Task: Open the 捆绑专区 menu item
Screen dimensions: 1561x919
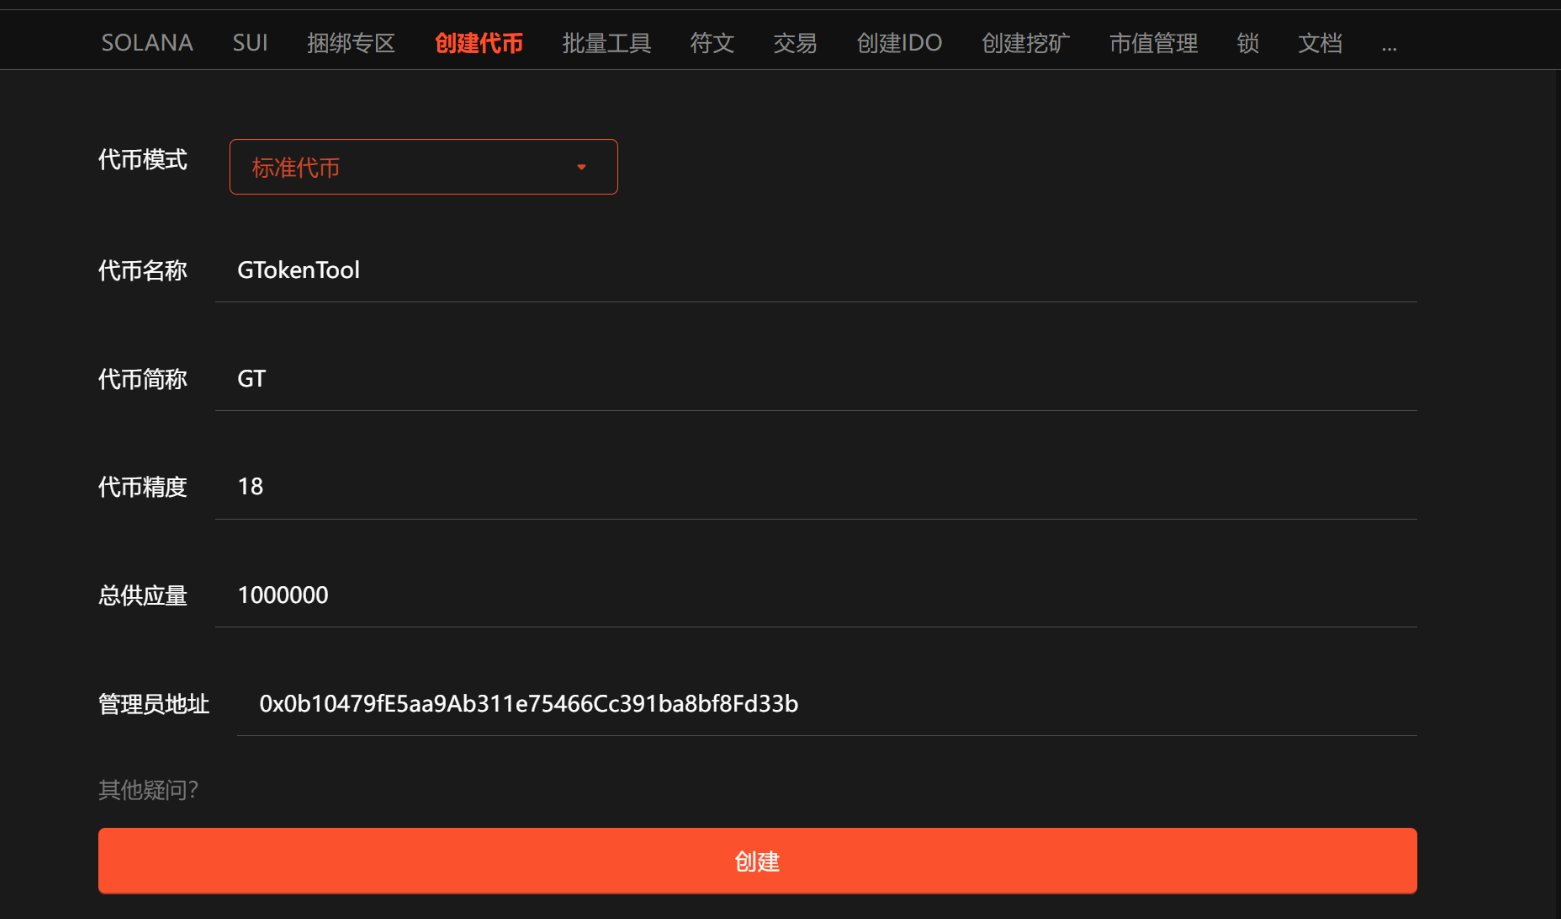Action: [351, 43]
